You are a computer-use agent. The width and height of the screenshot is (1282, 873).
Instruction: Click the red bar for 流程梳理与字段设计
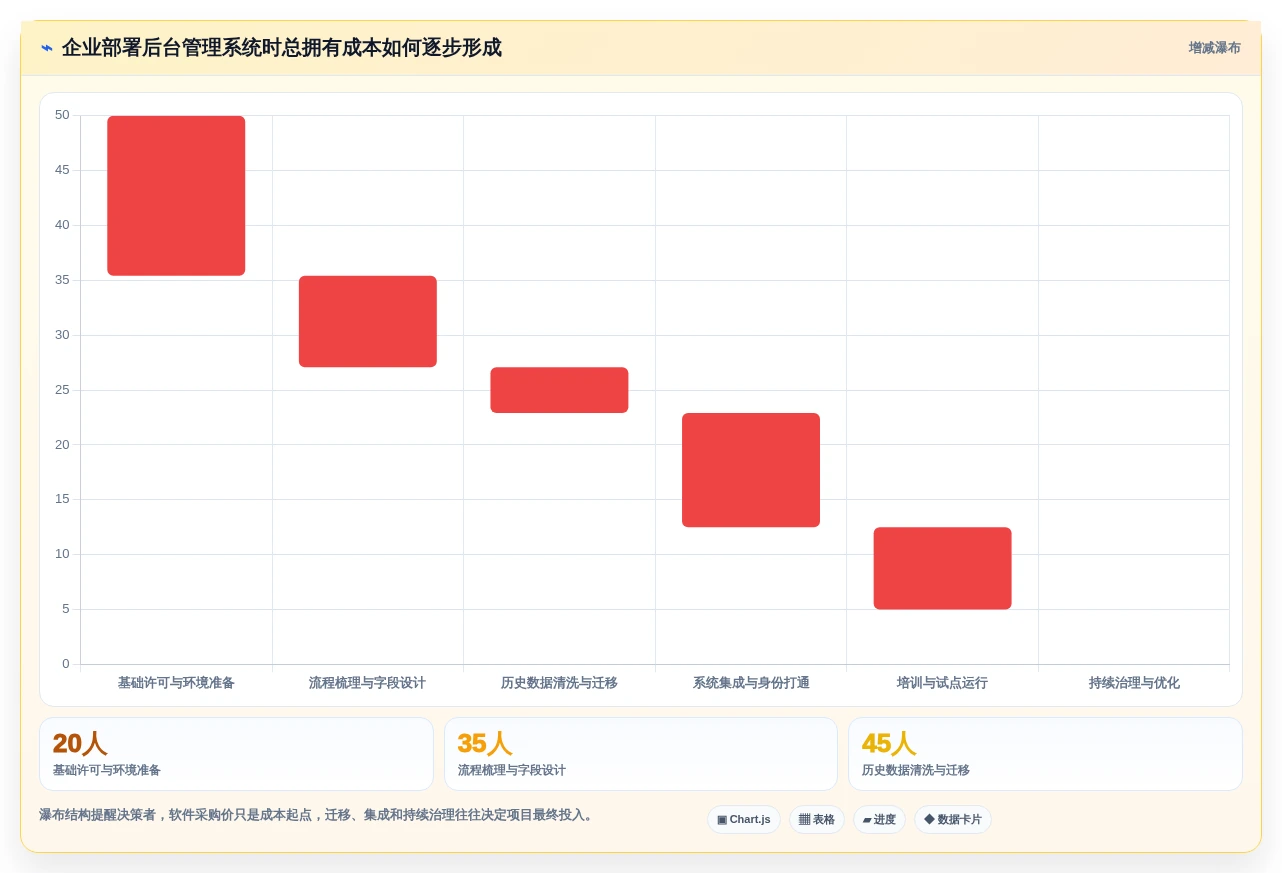click(x=368, y=322)
